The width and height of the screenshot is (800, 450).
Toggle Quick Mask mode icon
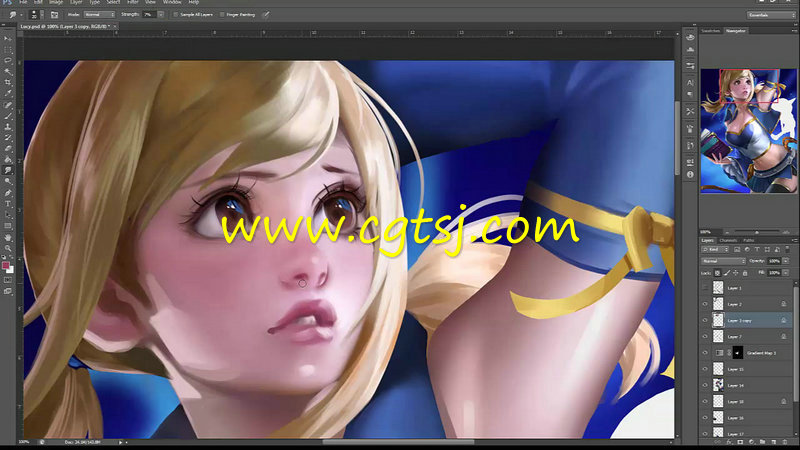click(x=8, y=280)
